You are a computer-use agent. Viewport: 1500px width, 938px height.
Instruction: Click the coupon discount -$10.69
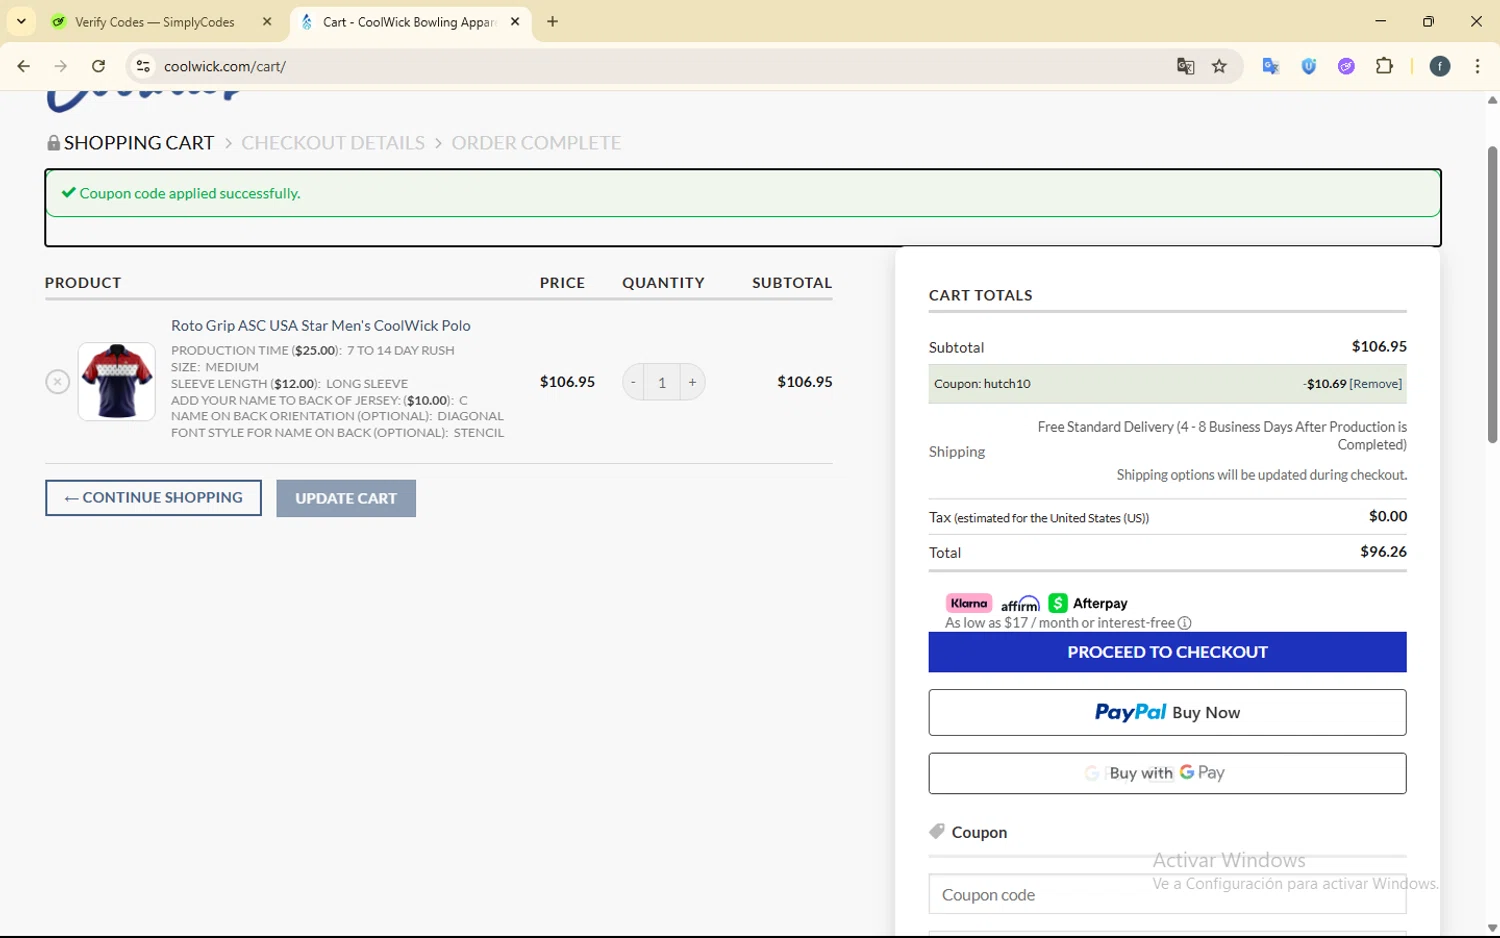tap(1324, 384)
